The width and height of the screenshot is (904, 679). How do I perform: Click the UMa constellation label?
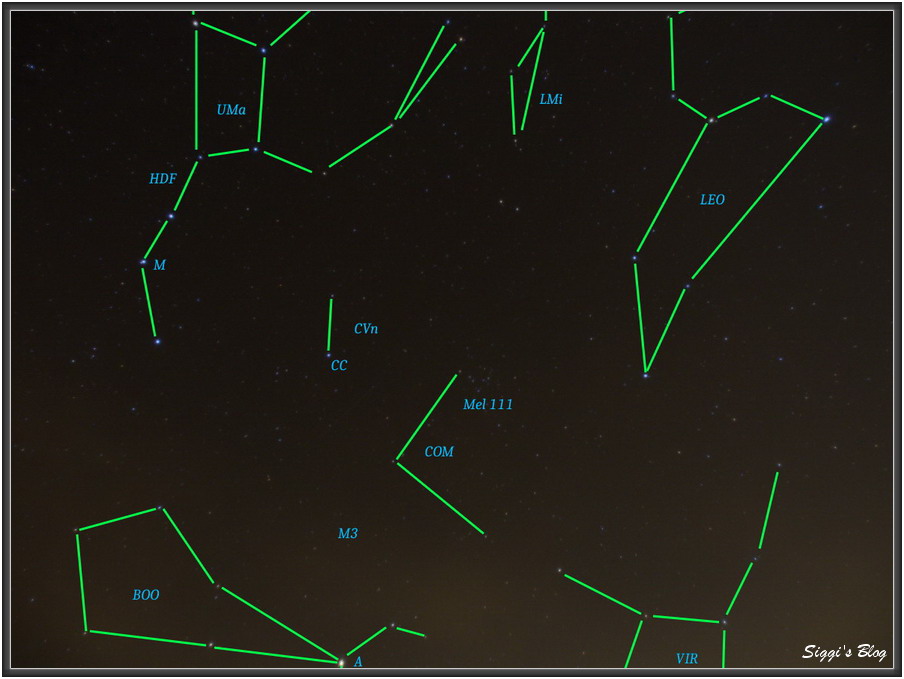tap(231, 110)
